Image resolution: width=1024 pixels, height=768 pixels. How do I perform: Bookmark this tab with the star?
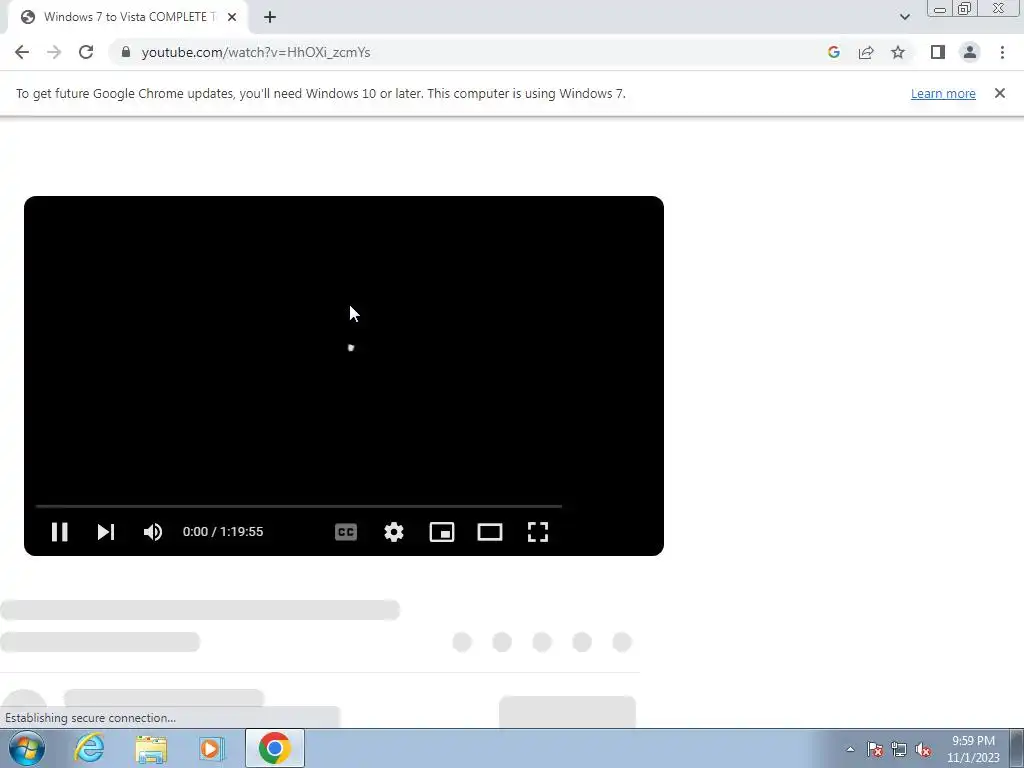tap(898, 52)
